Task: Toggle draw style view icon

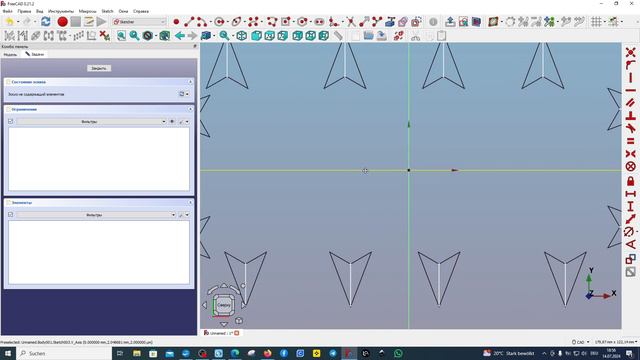Action: point(147,36)
